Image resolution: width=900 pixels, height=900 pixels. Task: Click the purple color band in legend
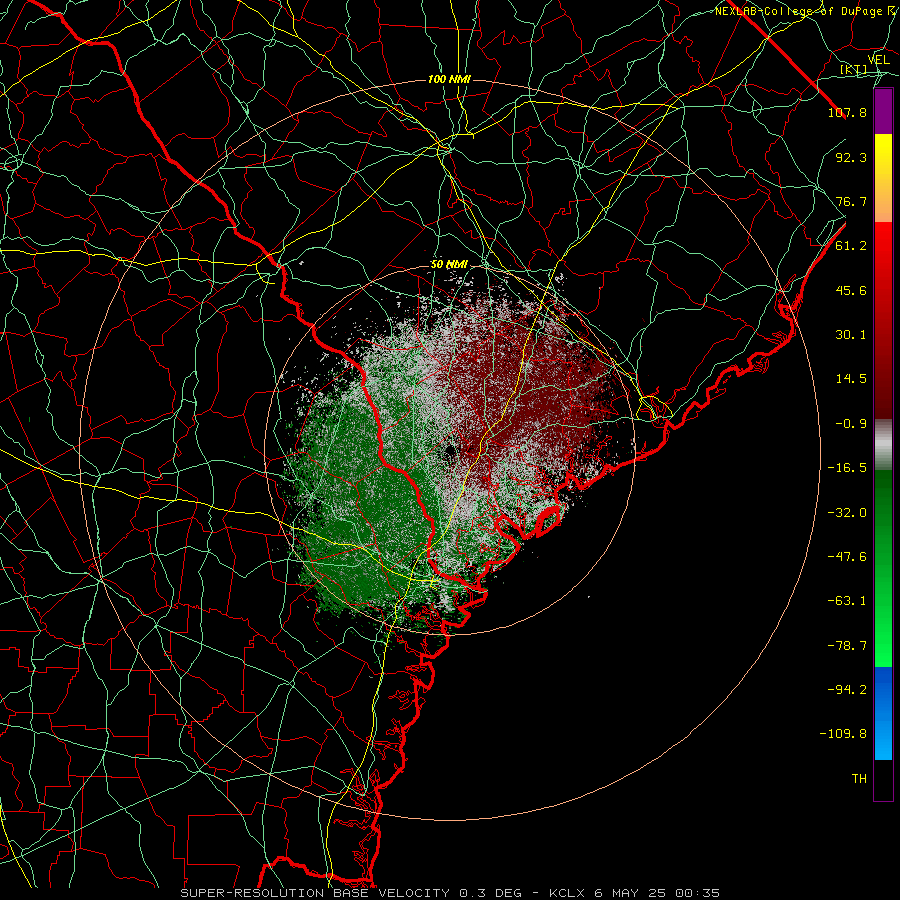(883, 111)
